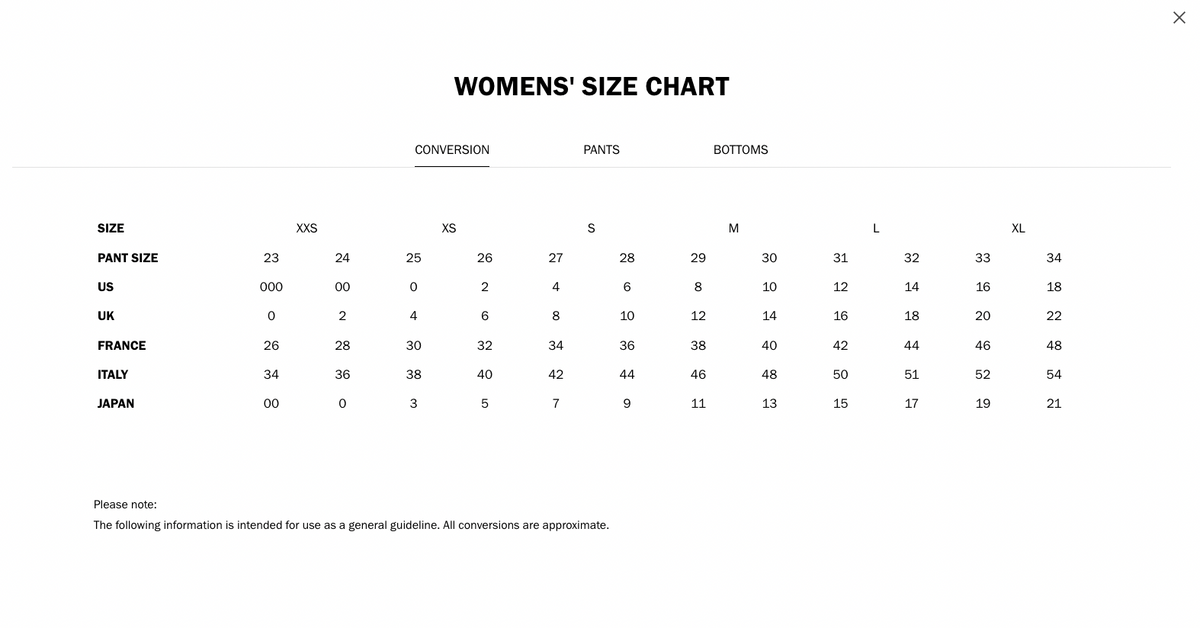Switch to the Conversion tab
The width and height of the screenshot is (1200, 628).
[x=452, y=150]
